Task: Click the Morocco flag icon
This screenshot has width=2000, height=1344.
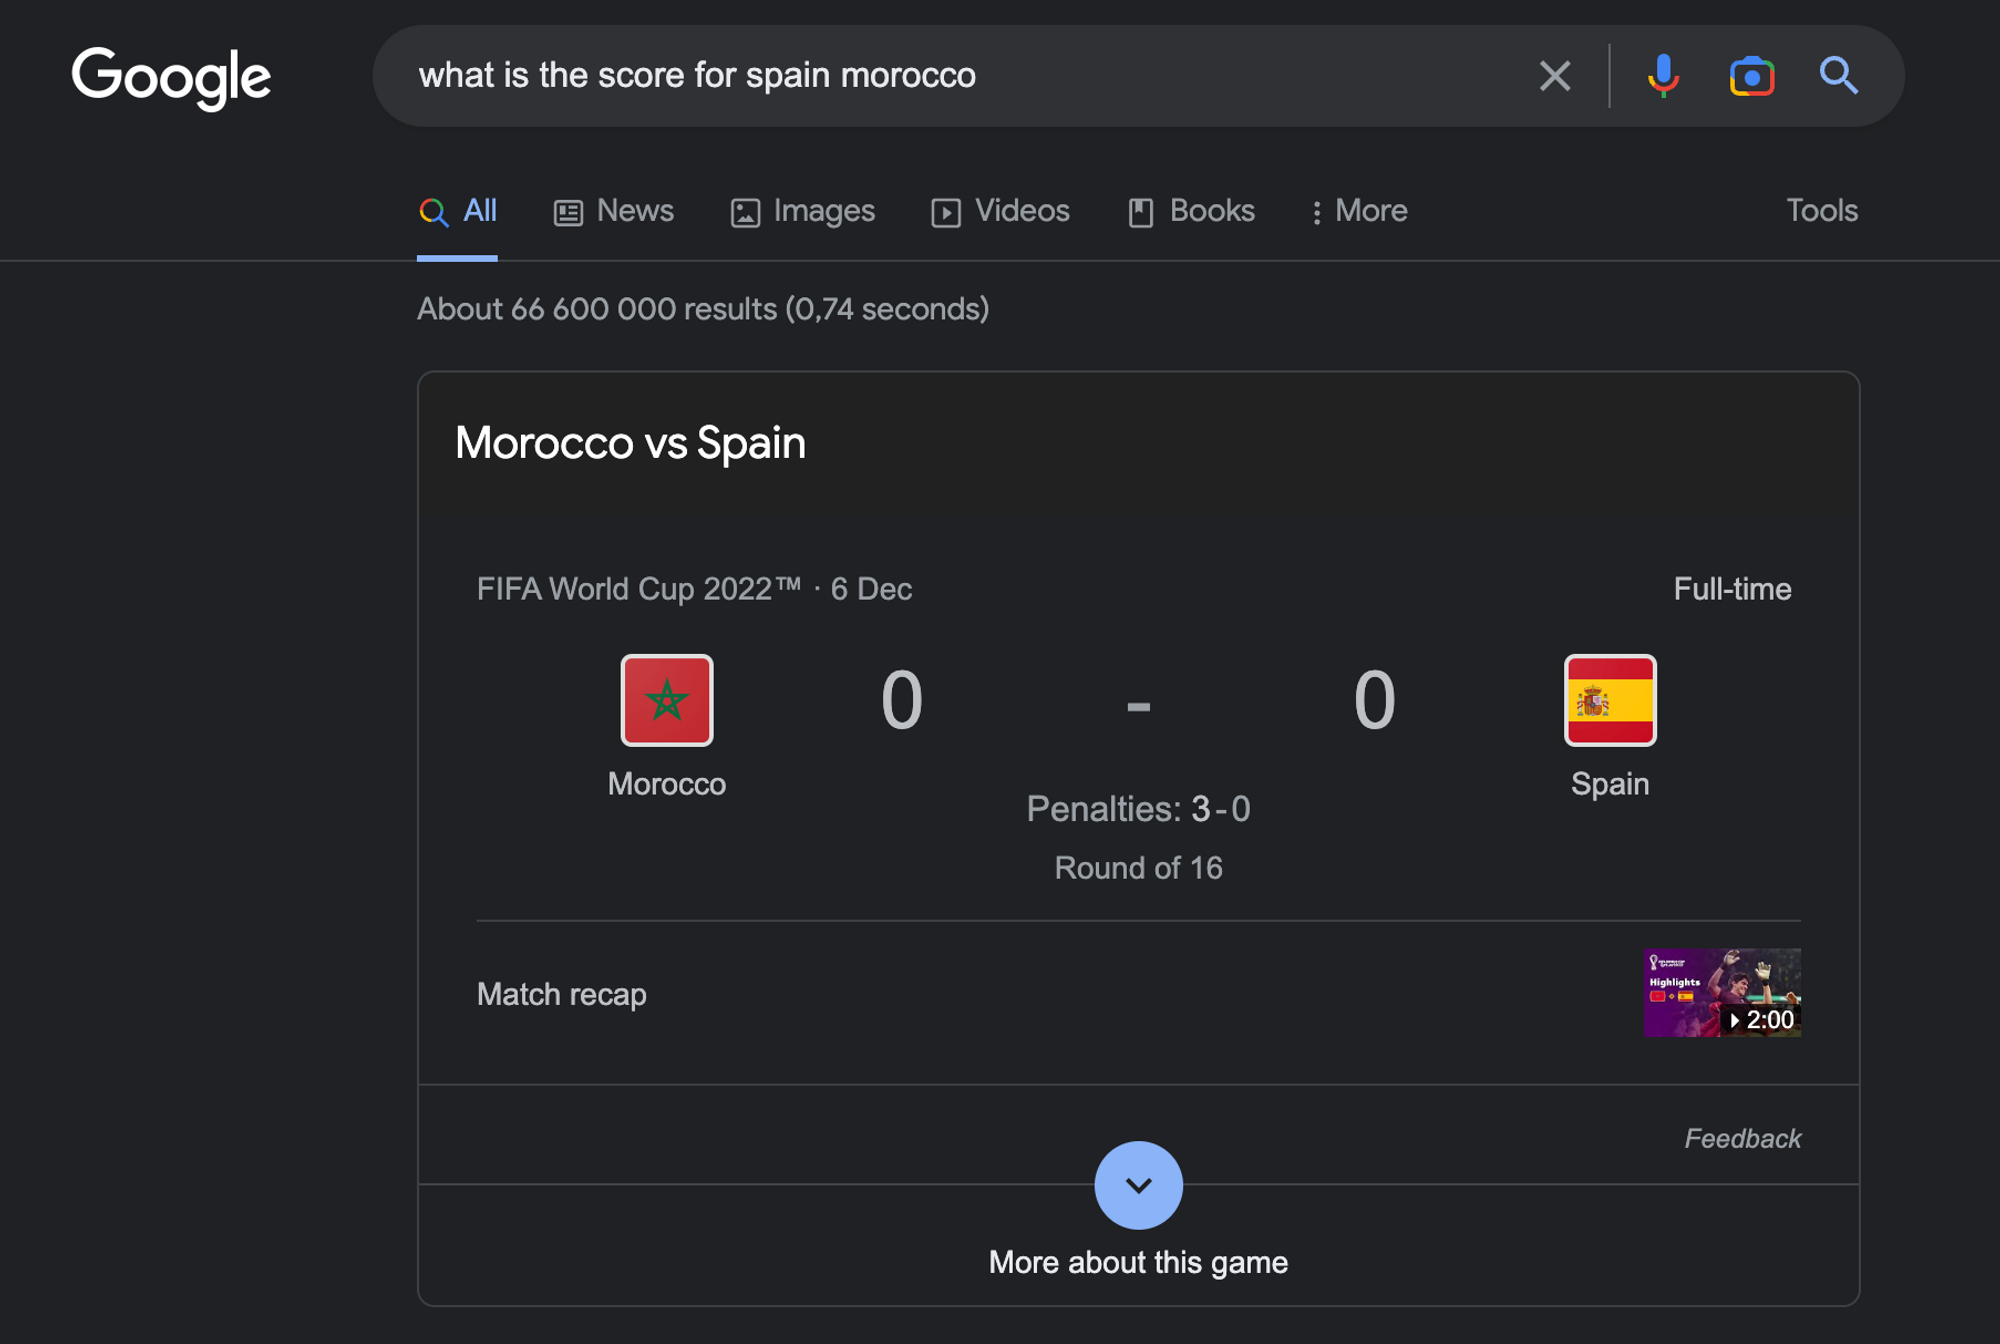Action: click(x=667, y=700)
